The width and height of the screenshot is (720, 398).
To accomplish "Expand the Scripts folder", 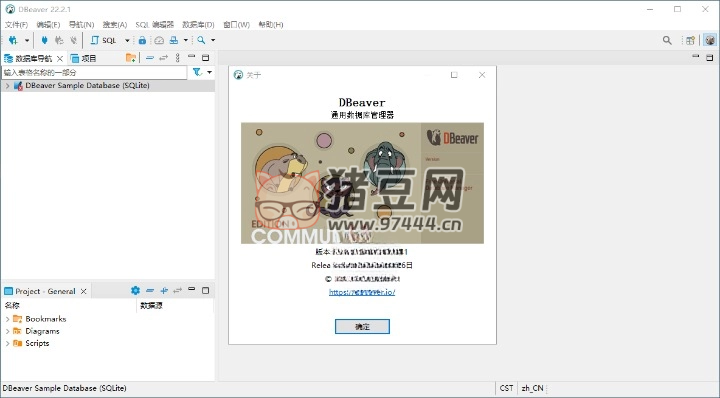I will [x=7, y=343].
